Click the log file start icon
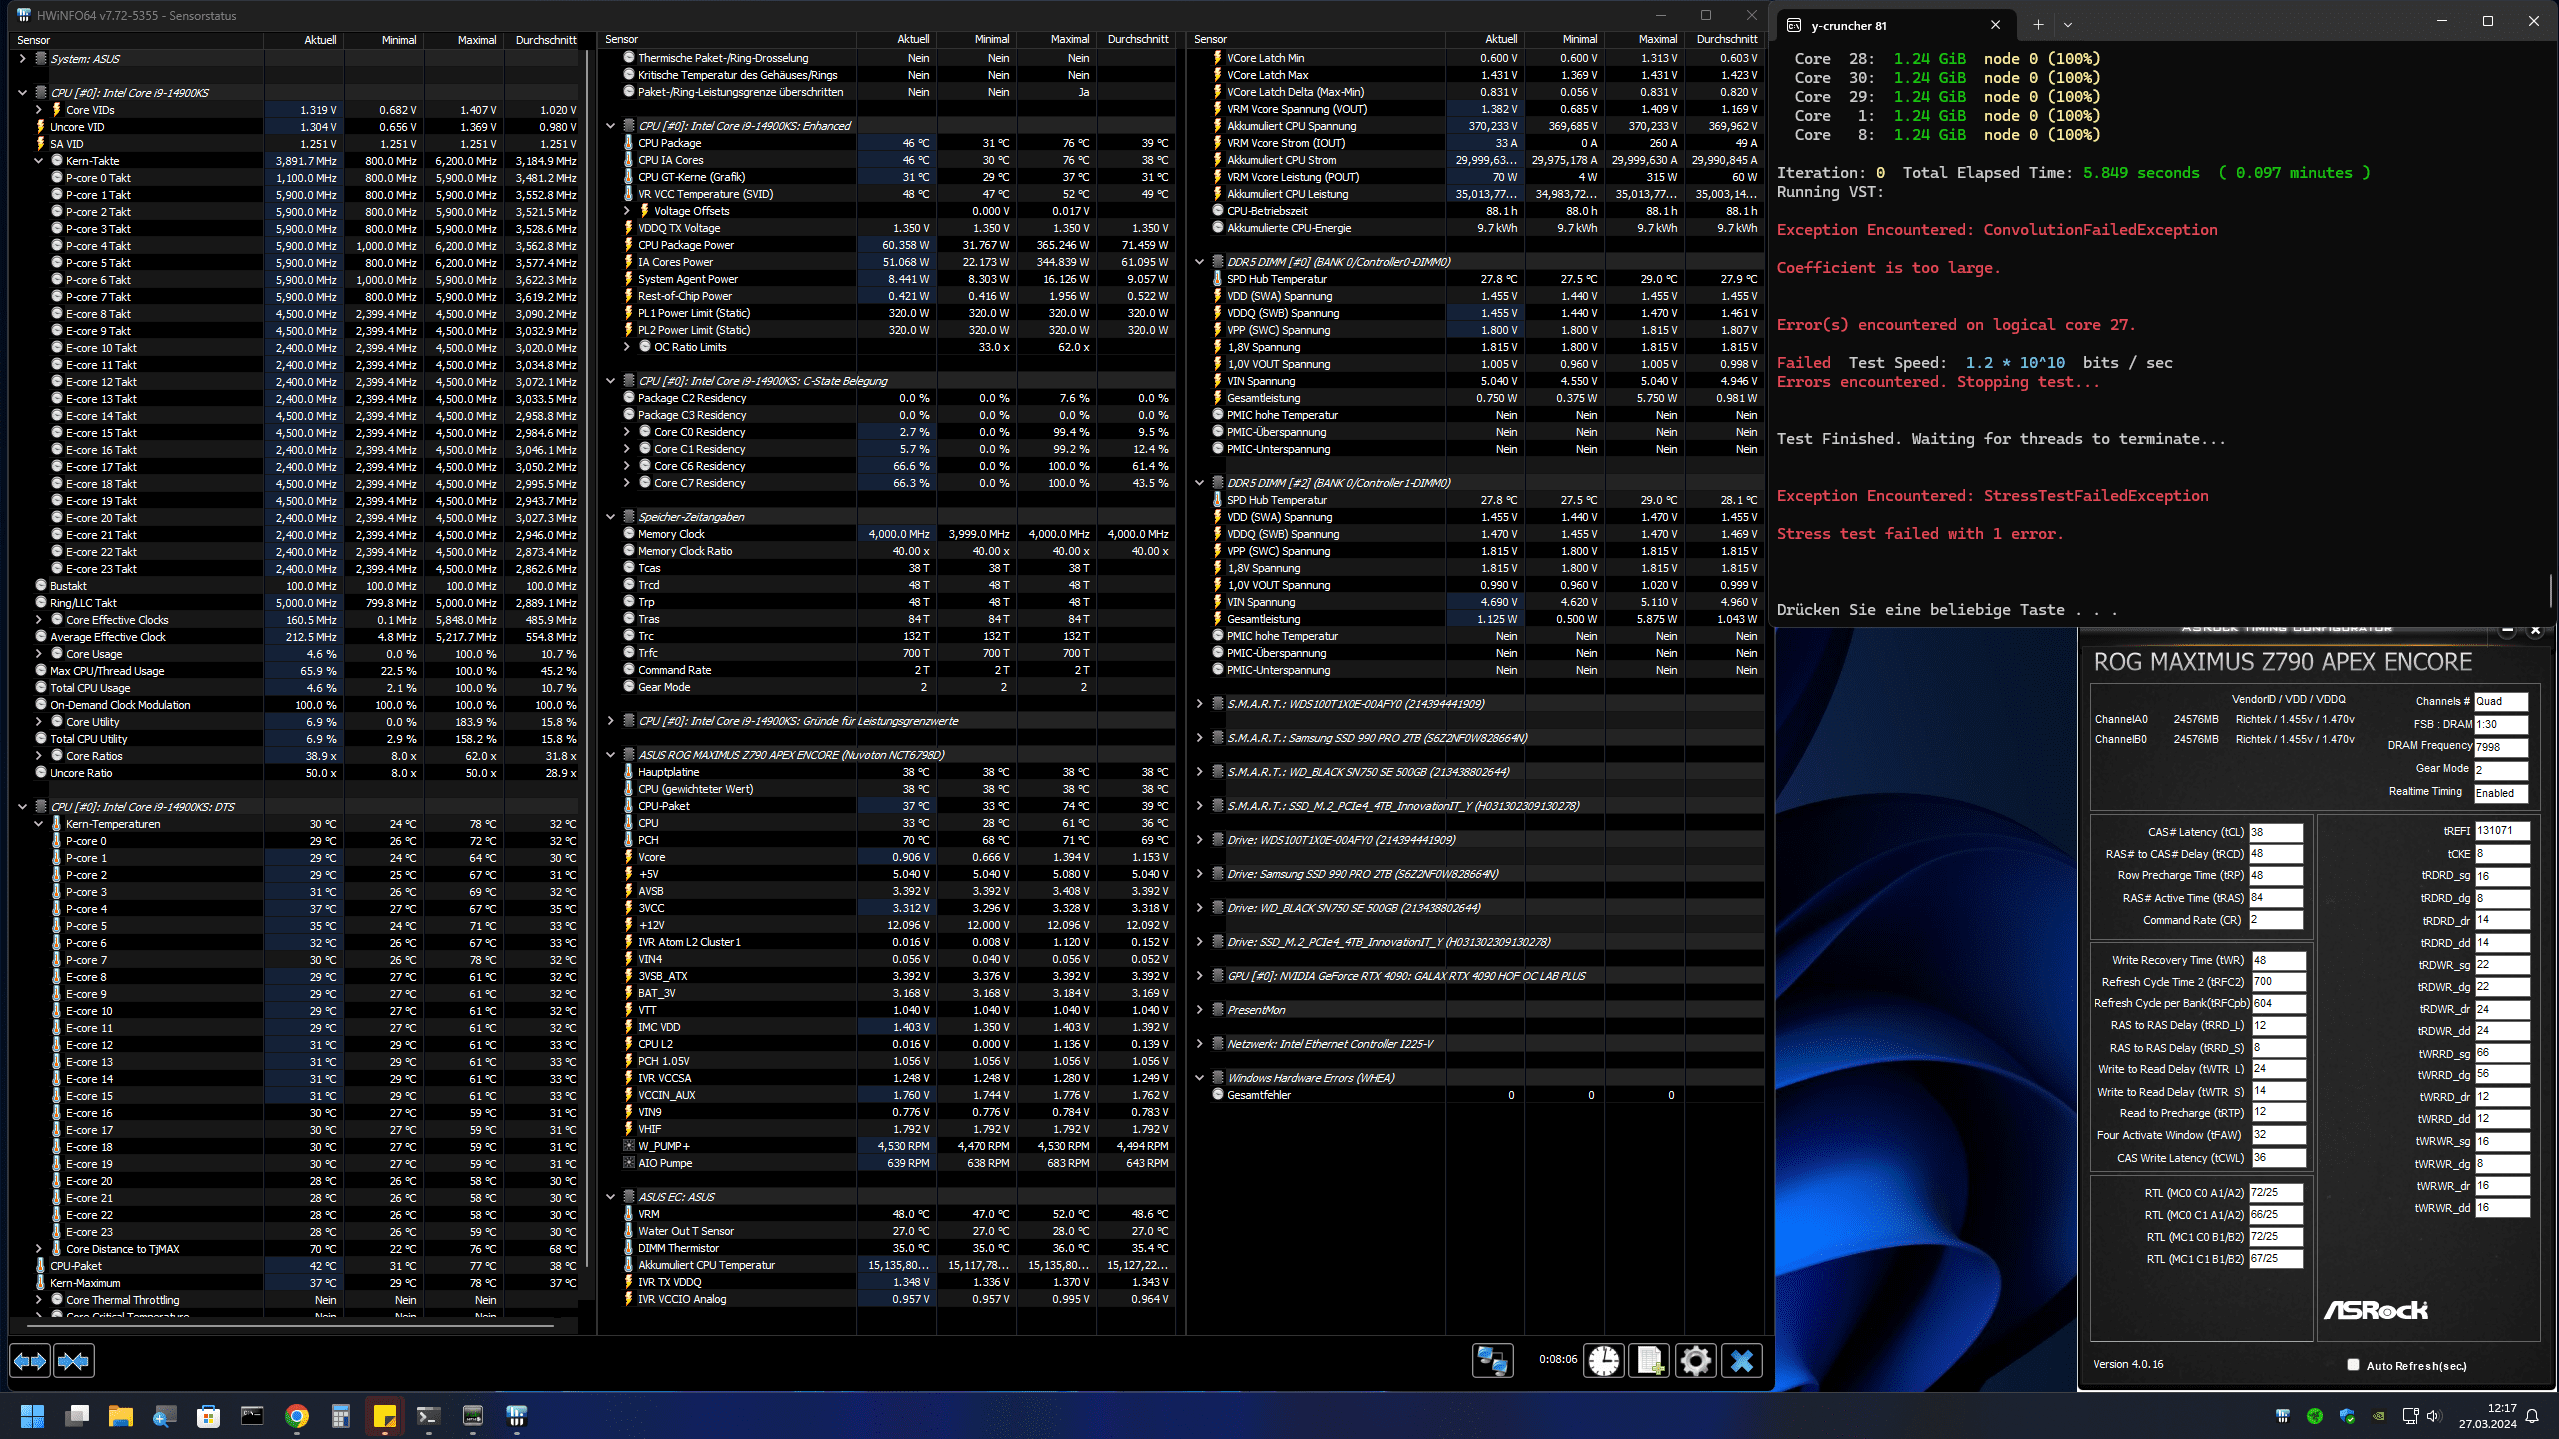2559x1439 pixels. coord(1650,1361)
